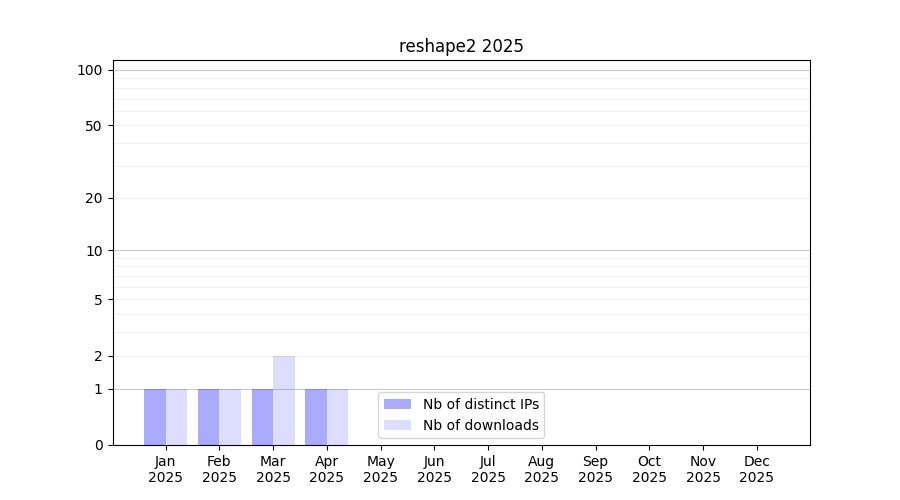Select the February distinct IPs bar
This screenshot has width=900, height=500.
[208, 417]
